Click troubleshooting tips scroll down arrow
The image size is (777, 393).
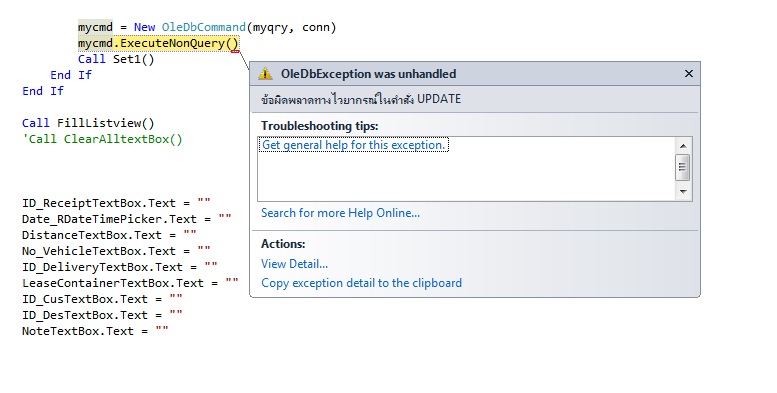[683, 191]
